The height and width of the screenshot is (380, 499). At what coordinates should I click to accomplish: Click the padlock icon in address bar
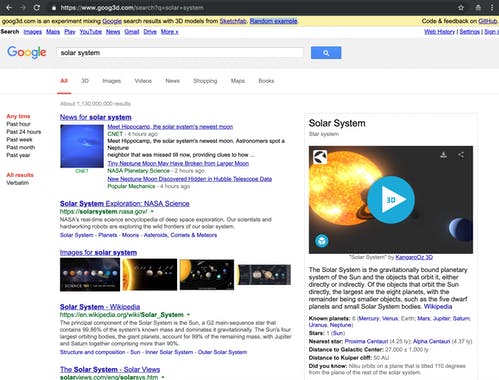(54, 8)
